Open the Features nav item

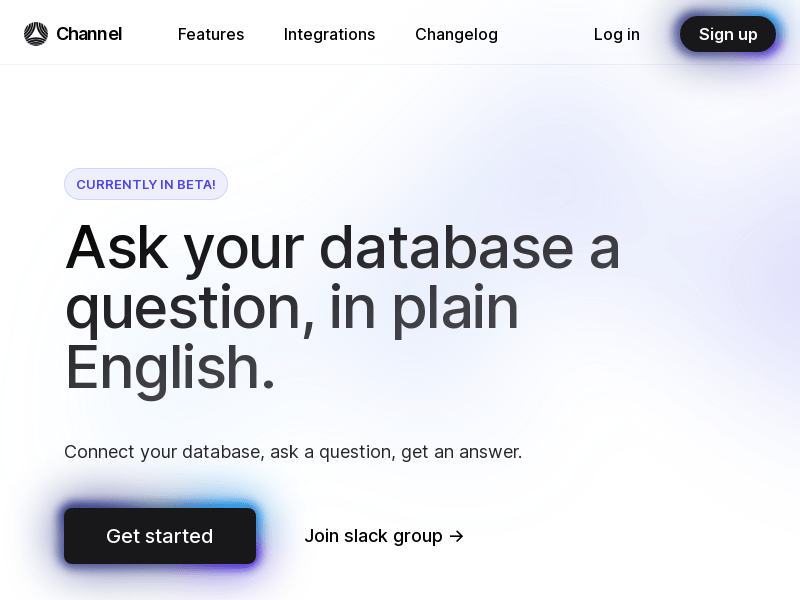(211, 34)
